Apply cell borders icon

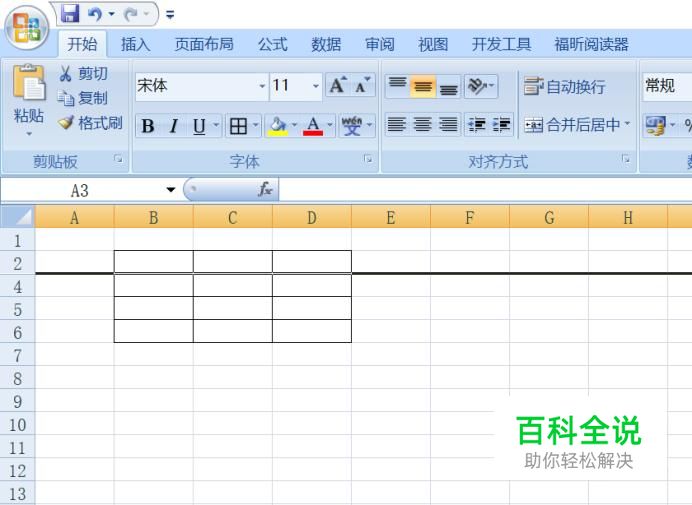[238, 126]
